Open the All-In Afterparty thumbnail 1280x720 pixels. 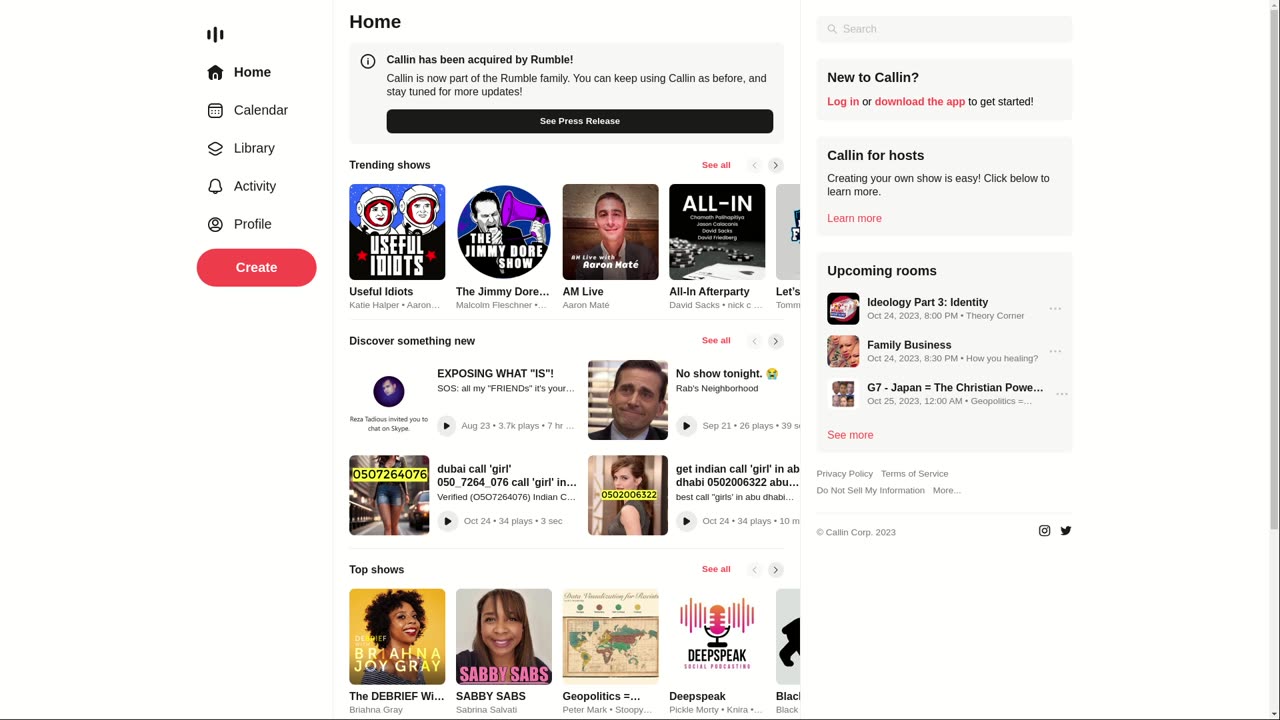point(717,232)
